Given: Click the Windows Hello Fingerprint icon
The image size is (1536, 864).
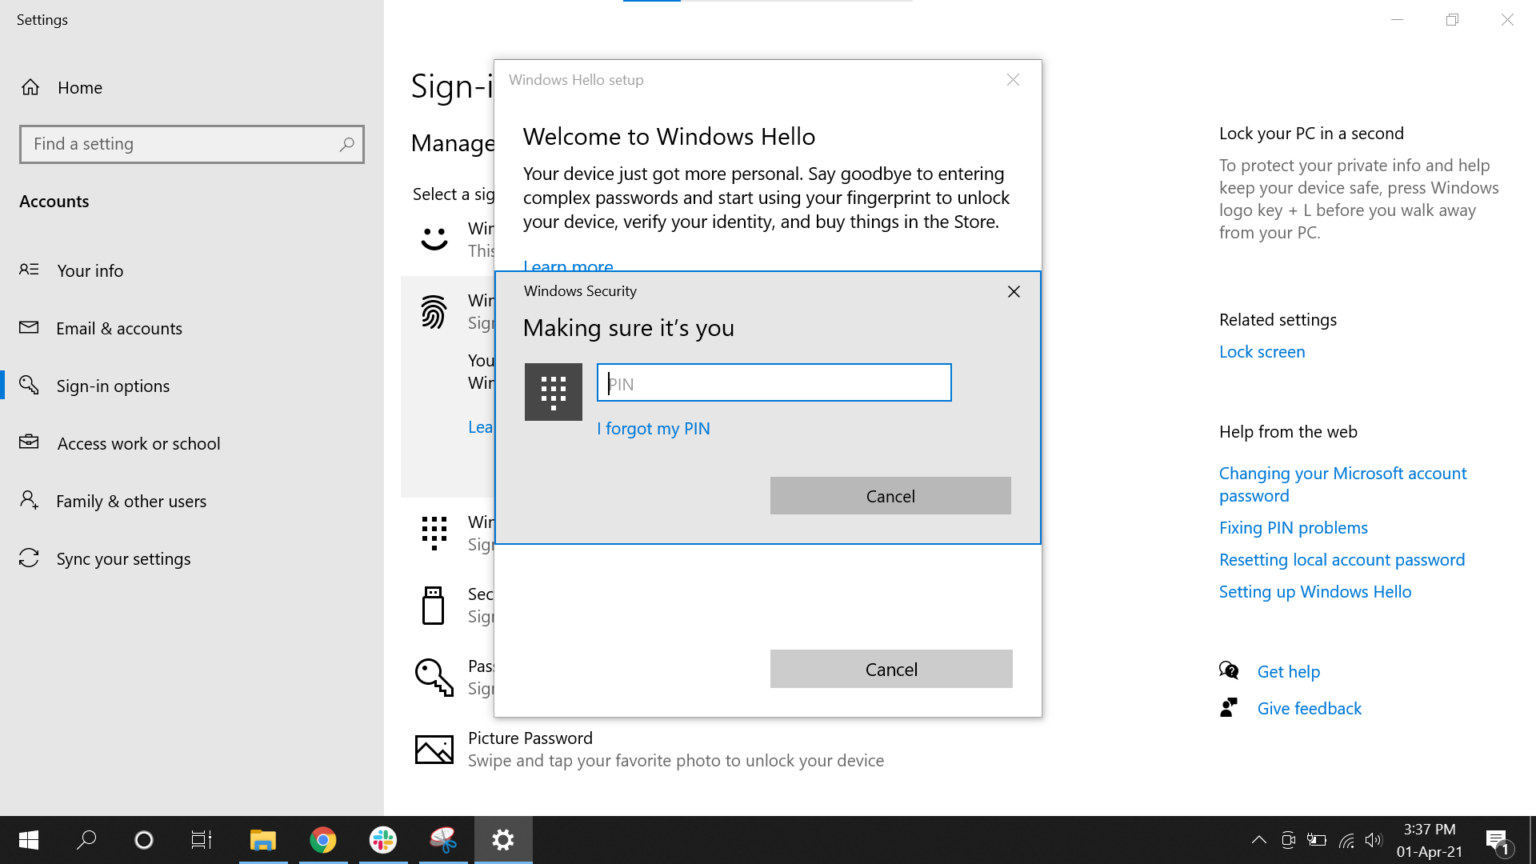Looking at the screenshot, I should tap(434, 311).
